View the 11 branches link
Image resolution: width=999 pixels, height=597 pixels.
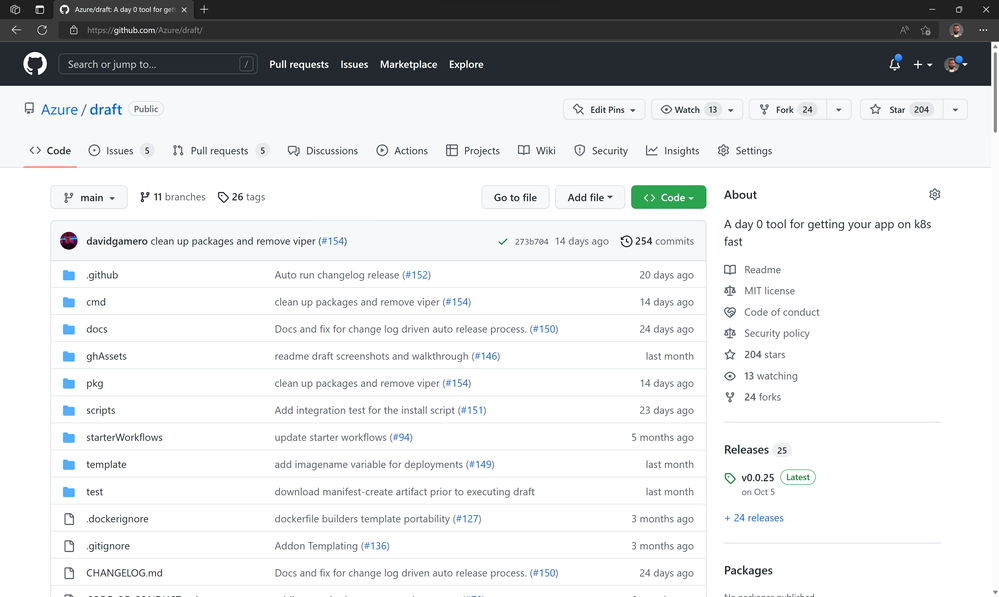click(x=173, y=197)
